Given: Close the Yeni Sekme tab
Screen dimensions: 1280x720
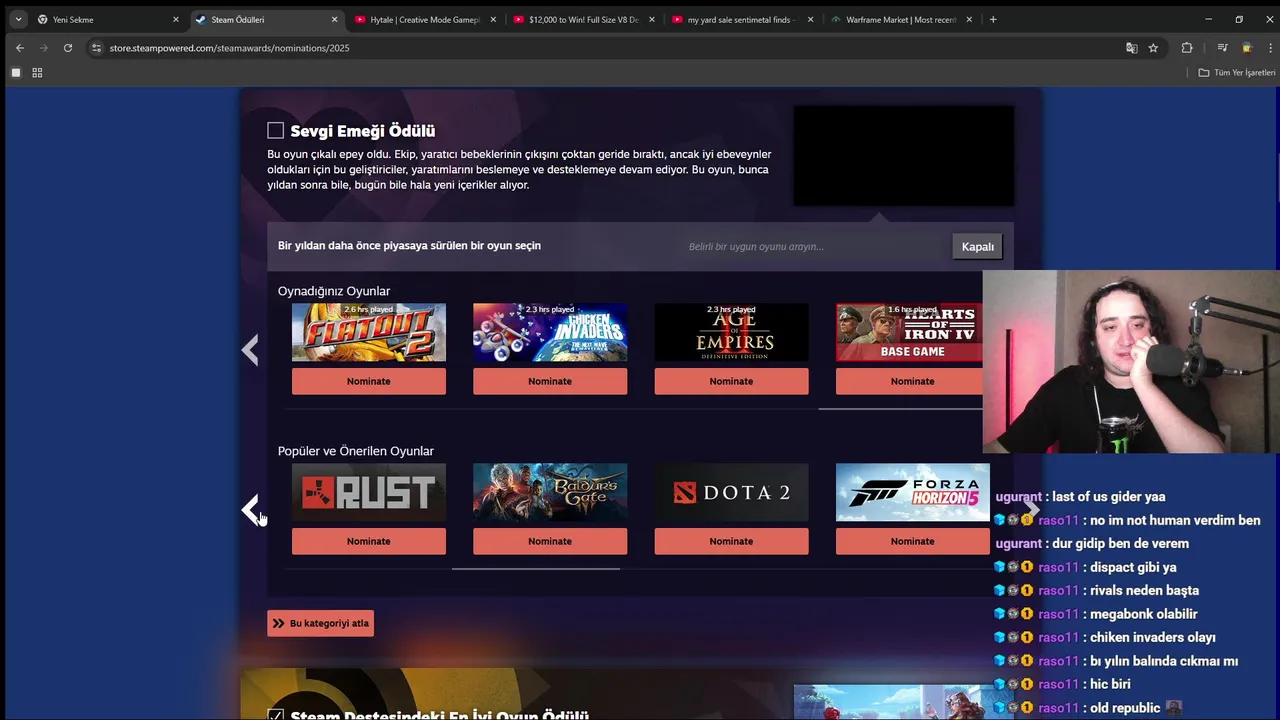Looking at the screenshot, I should tap(176, 19).
